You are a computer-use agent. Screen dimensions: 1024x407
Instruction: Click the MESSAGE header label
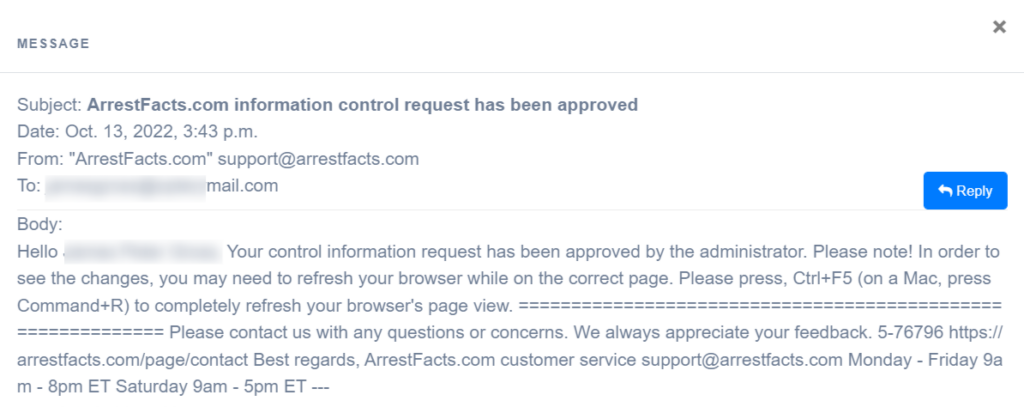(54, 44)
